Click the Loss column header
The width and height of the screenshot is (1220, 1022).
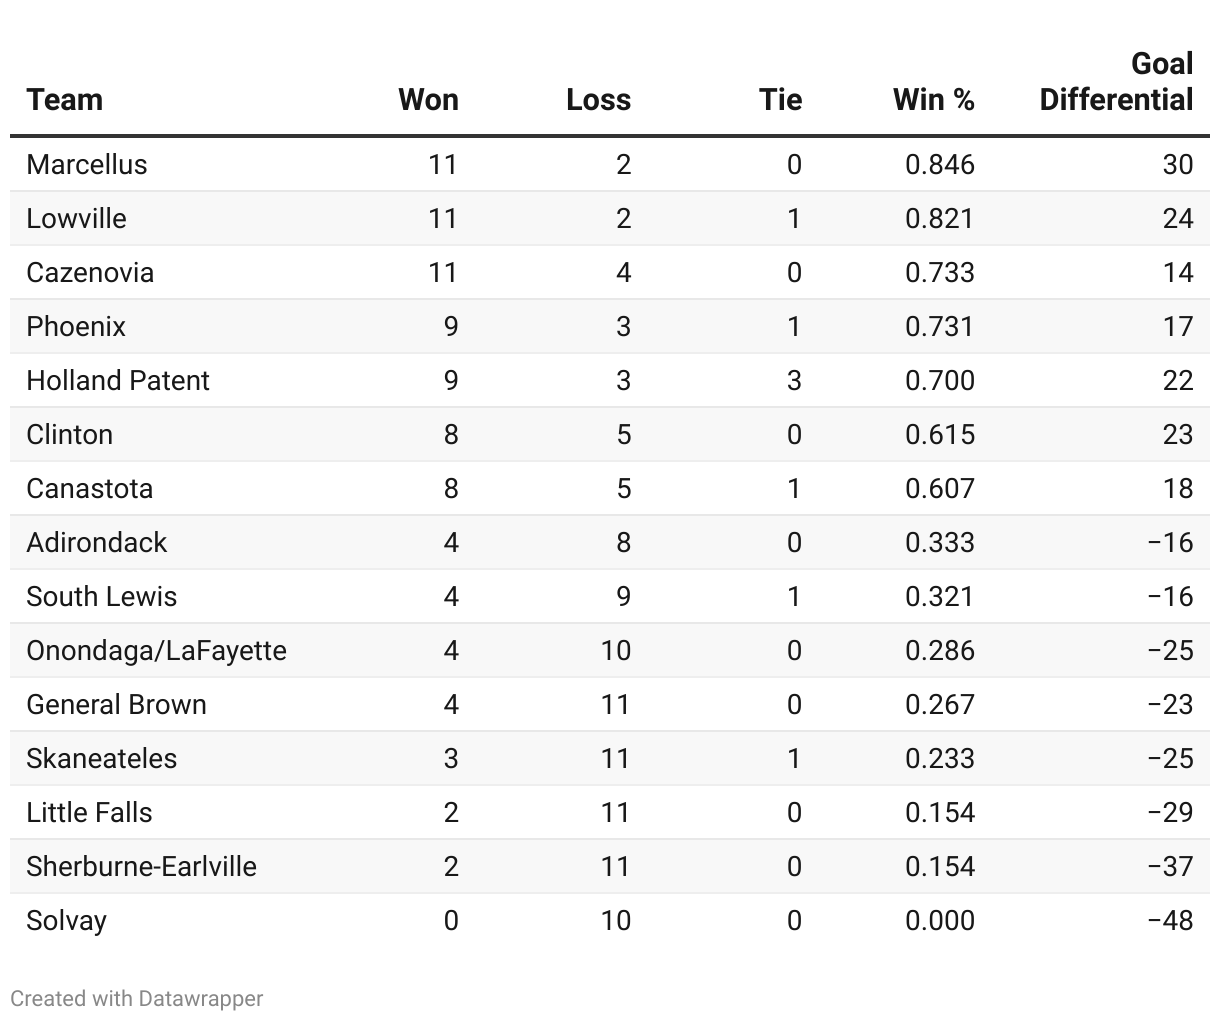pos(598,100)
